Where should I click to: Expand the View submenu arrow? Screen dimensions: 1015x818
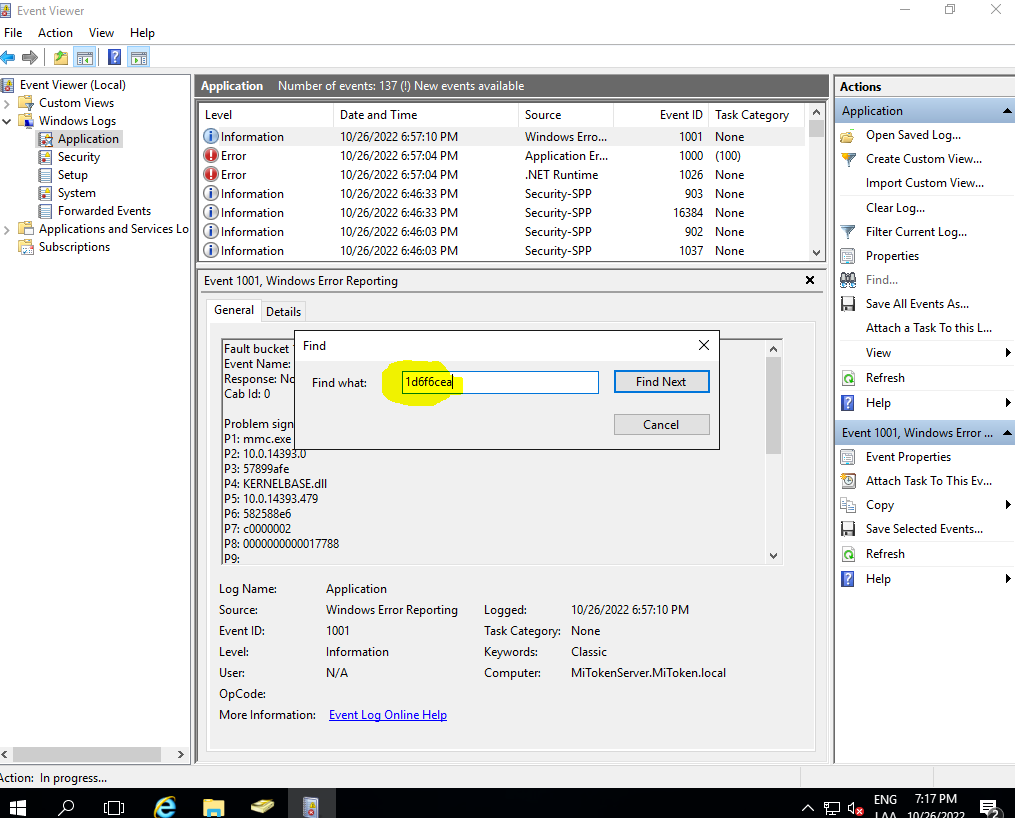coord(1007,353)
